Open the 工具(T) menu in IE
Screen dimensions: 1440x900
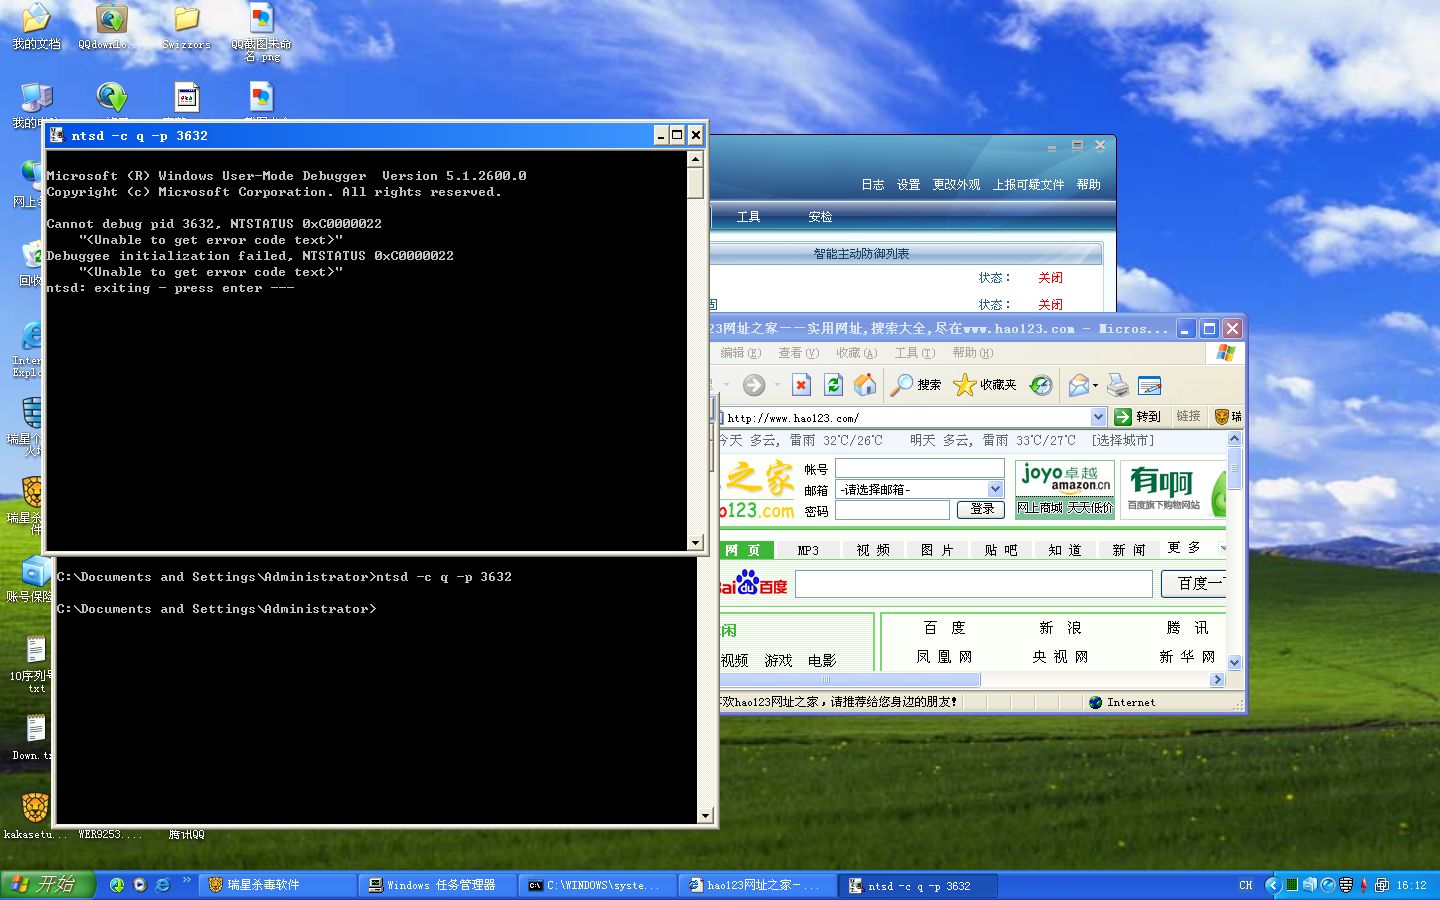(x=914, y=353)
